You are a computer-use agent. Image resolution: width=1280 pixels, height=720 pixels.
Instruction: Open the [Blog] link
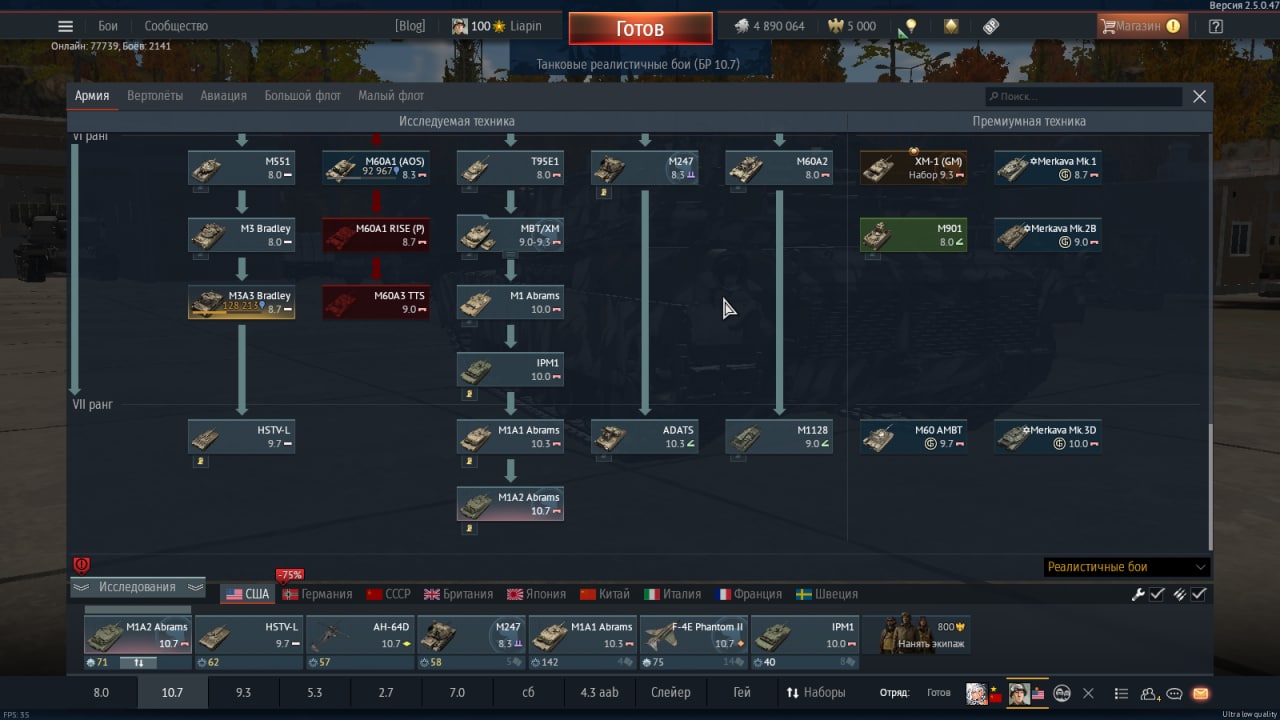coord(410,26)
